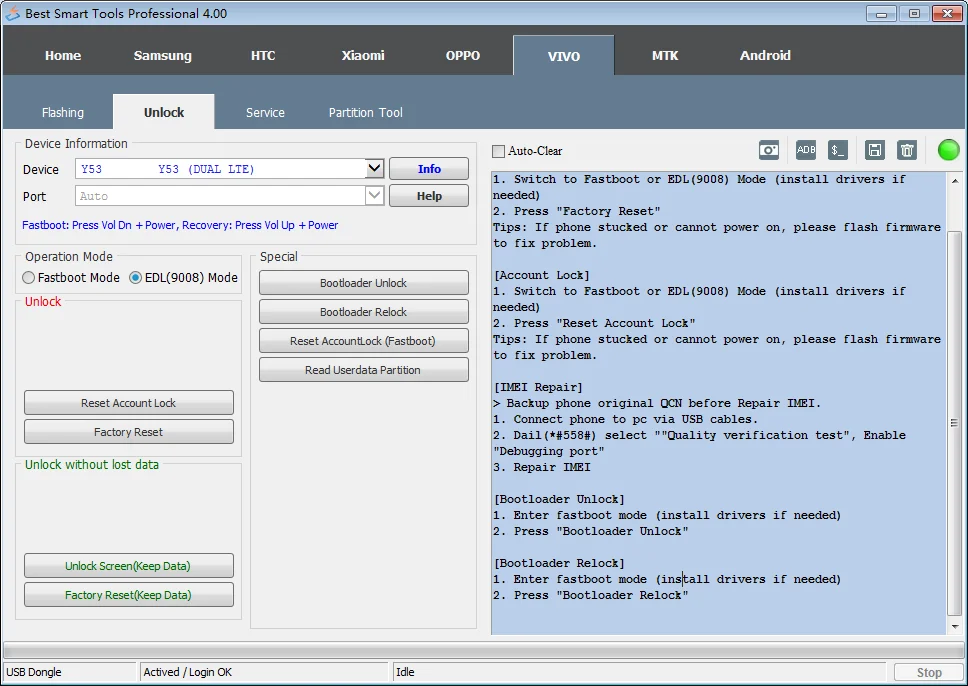Screen dimensions: 968x686
Task: Click the 'Idle' status entry
Action: [405, 672]
